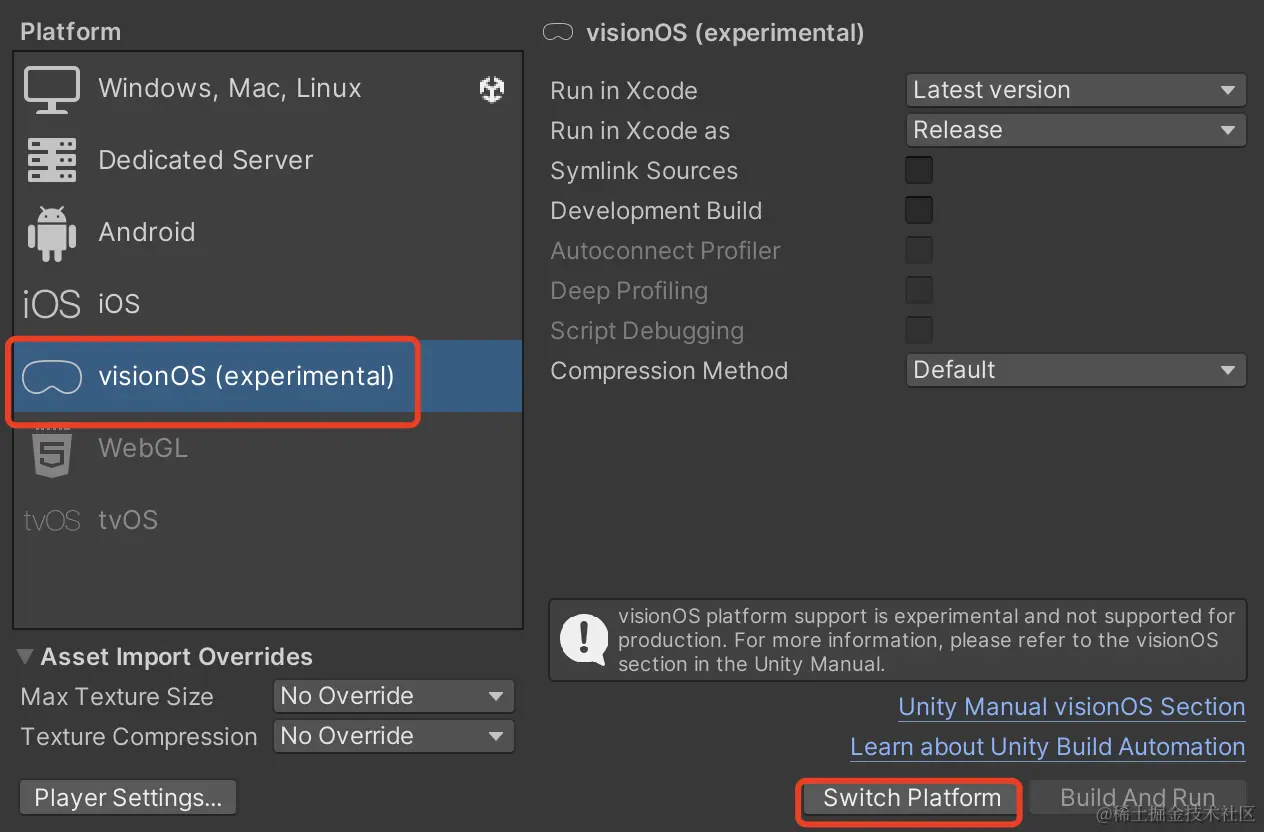Click the Autoconnect Profiler label
The image size is (1264, 832).
coord(665,250)
